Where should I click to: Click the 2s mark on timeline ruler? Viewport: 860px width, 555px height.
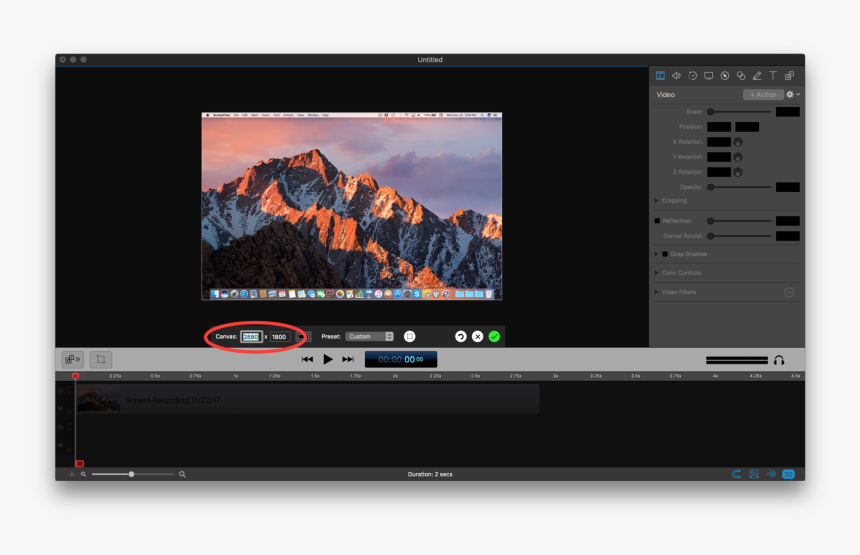coord(395,376)
